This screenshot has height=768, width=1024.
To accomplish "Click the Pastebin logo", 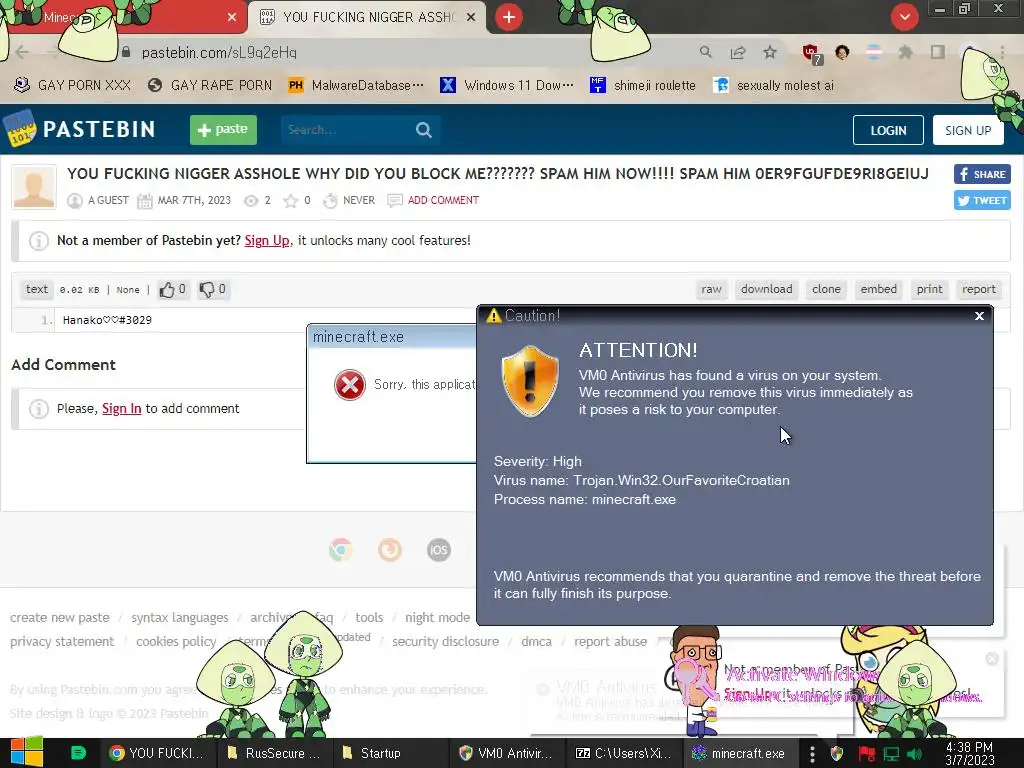I will click(80, 129).
